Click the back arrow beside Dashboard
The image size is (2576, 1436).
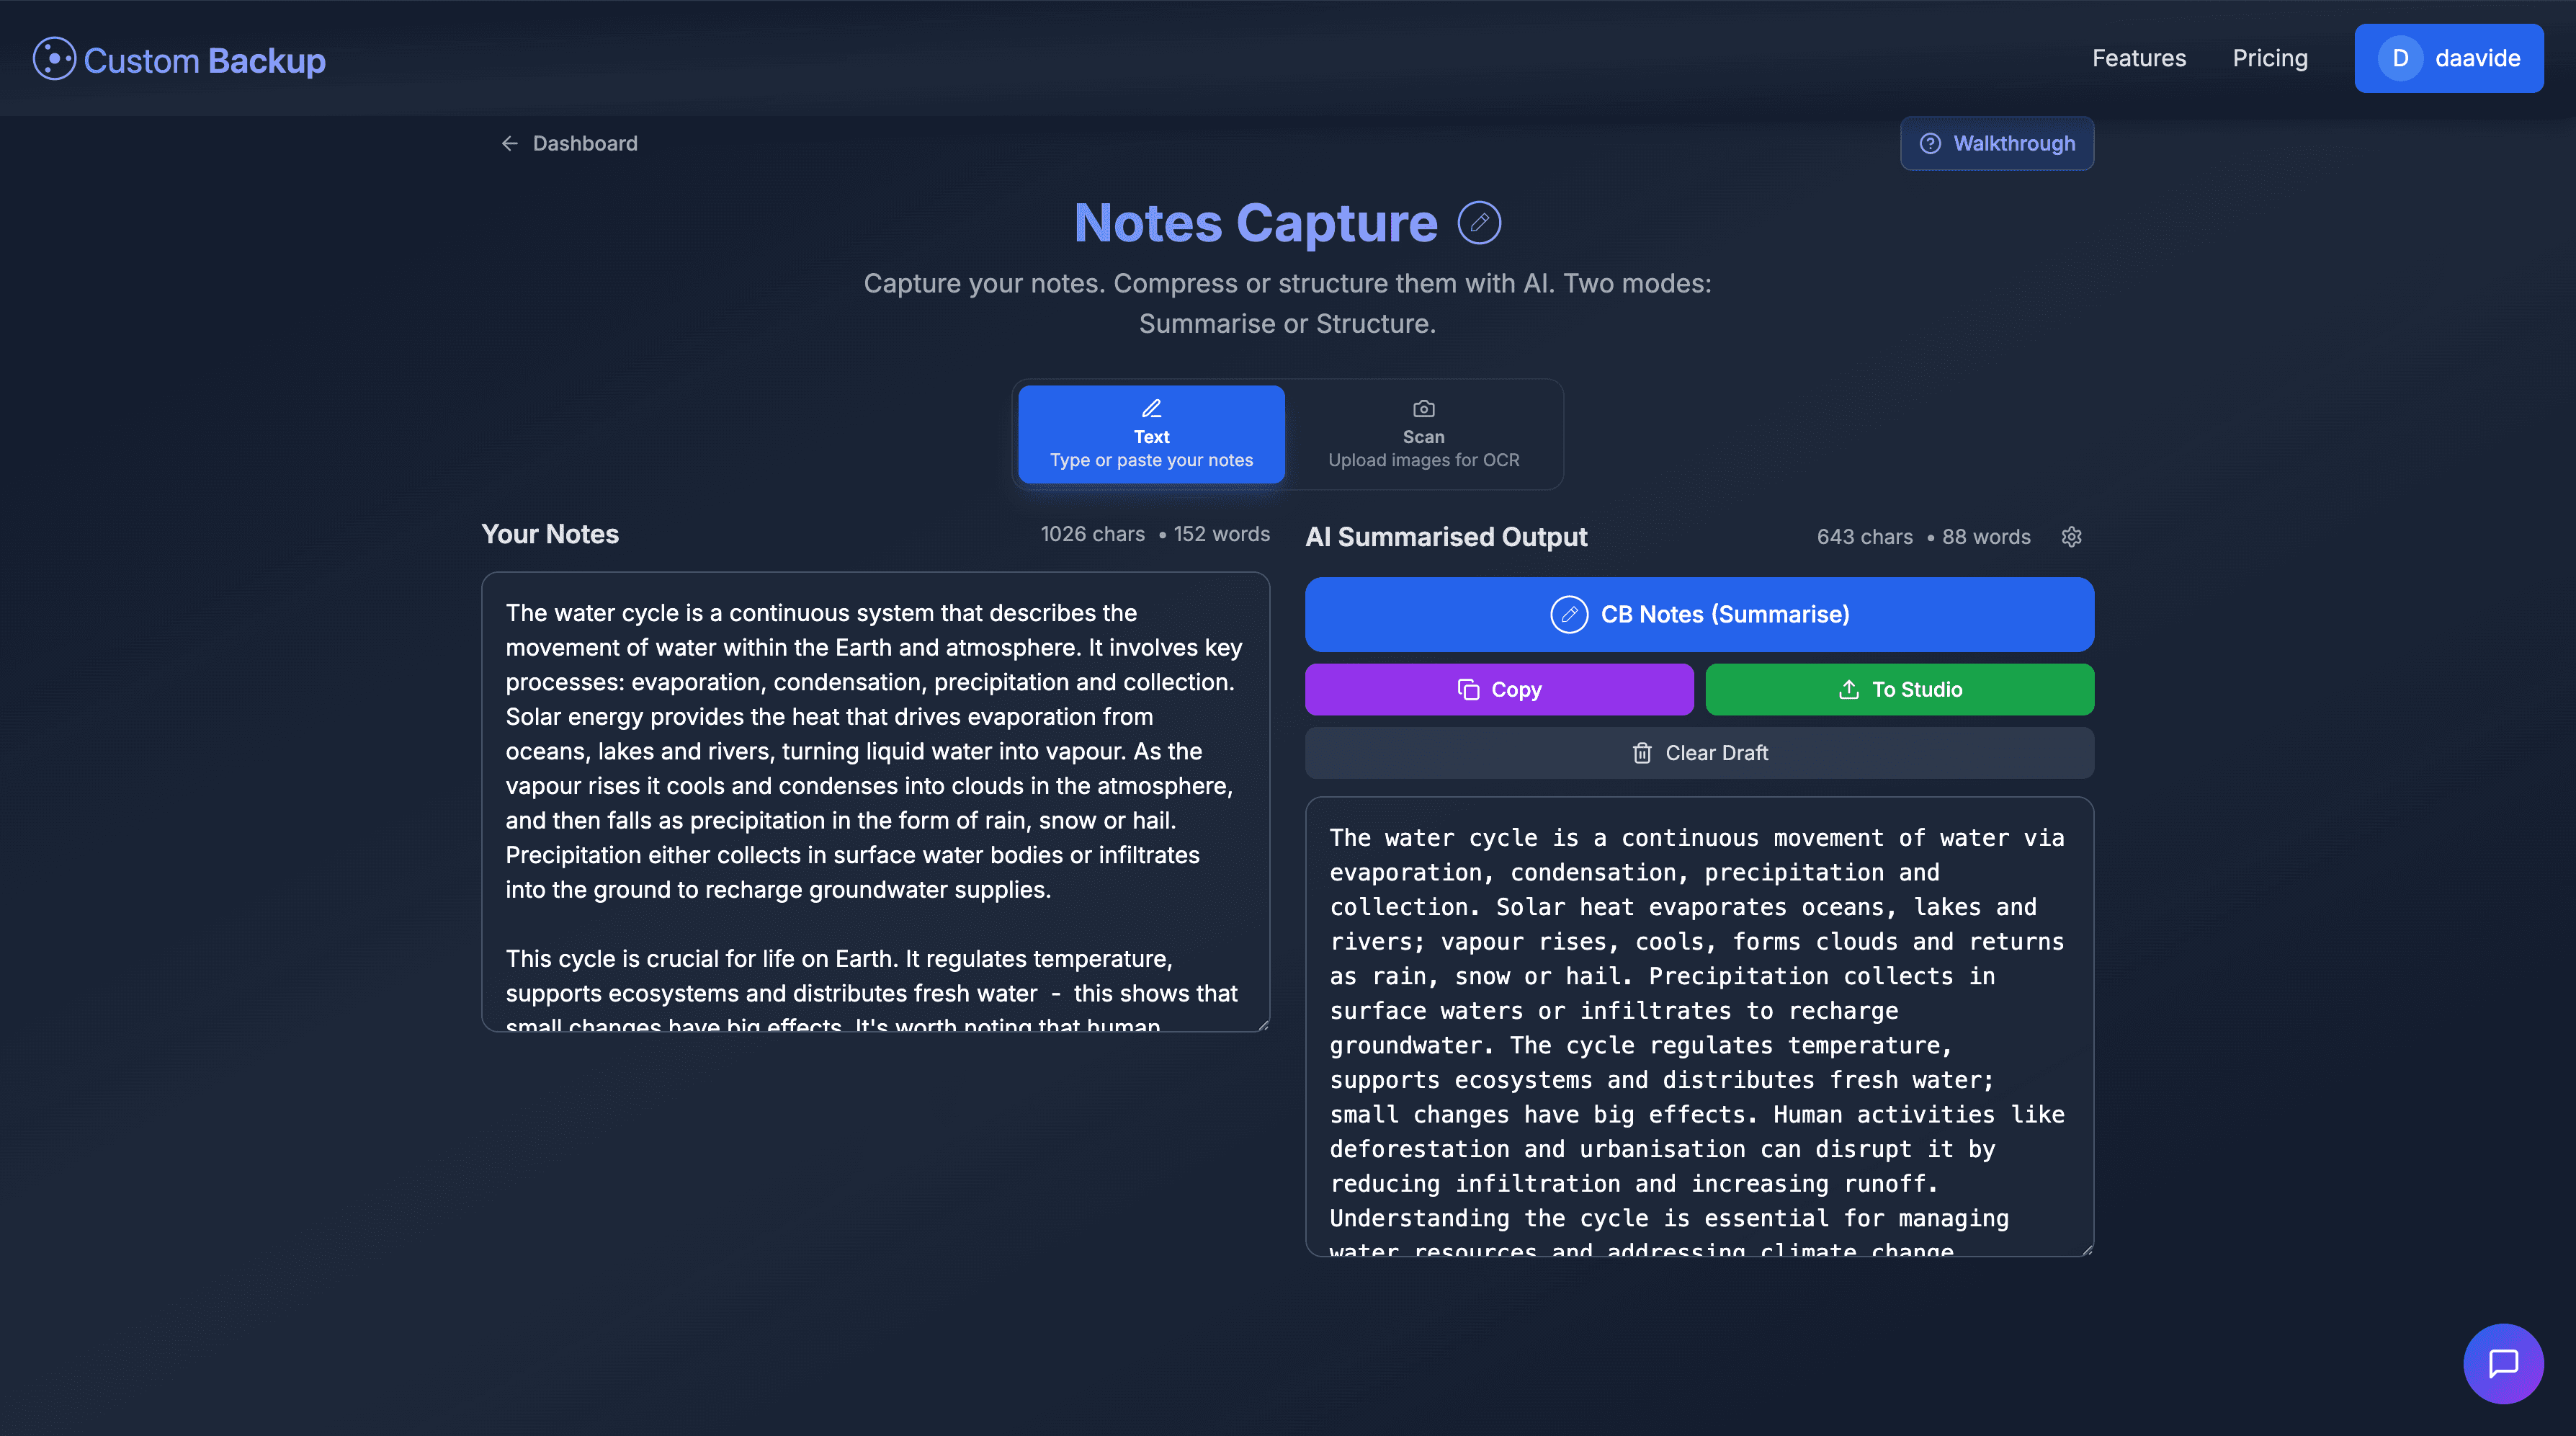tap(511, 143)
